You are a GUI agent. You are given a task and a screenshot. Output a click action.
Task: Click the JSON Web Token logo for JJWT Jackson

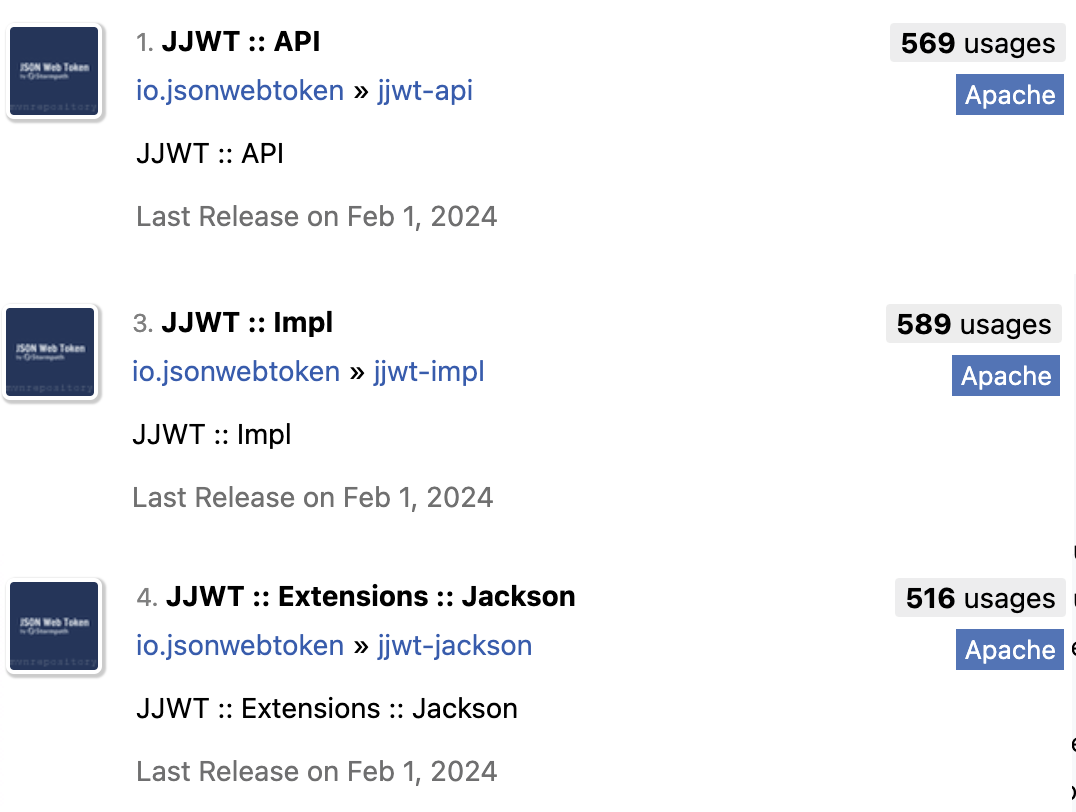click(x=54, y=625)
